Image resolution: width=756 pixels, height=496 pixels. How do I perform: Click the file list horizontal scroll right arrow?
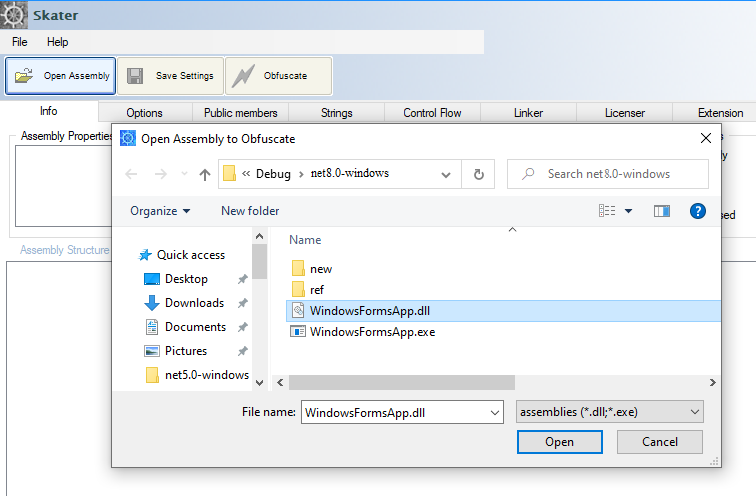point(713,383)
